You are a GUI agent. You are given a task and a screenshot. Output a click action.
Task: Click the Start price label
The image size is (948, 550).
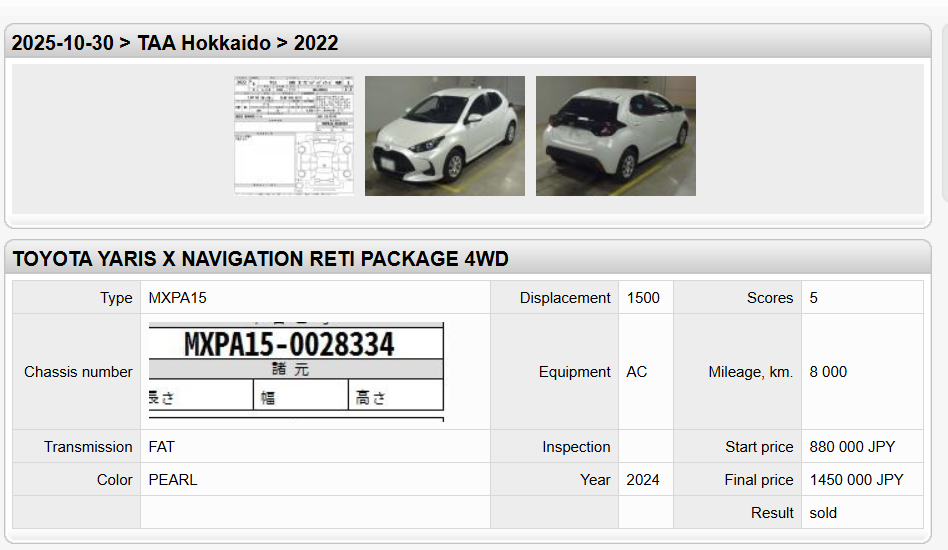pos(759,447)
